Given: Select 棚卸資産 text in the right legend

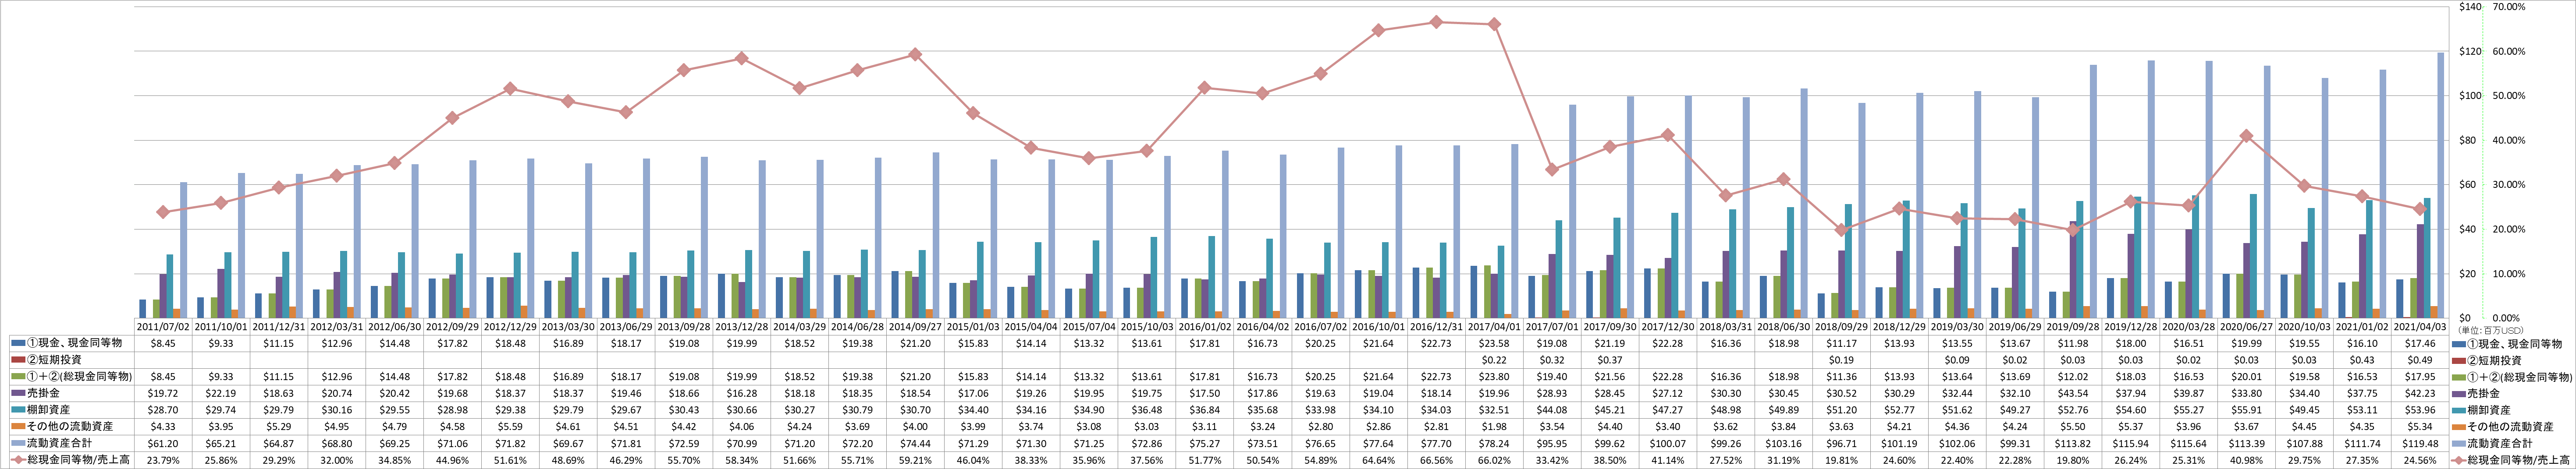Looking at the screenshot, I should pyautogui.click(x=2490, y=410).
